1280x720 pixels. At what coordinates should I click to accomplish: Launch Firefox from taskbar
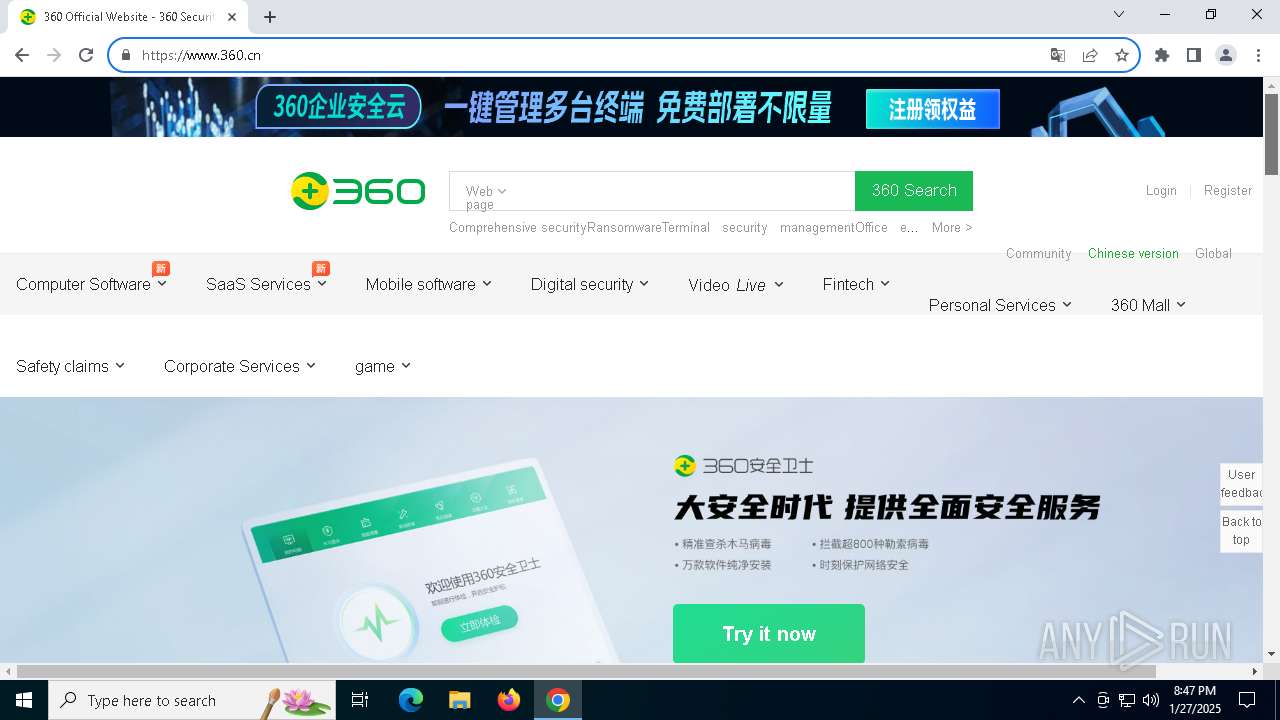(x=509, y=700)
